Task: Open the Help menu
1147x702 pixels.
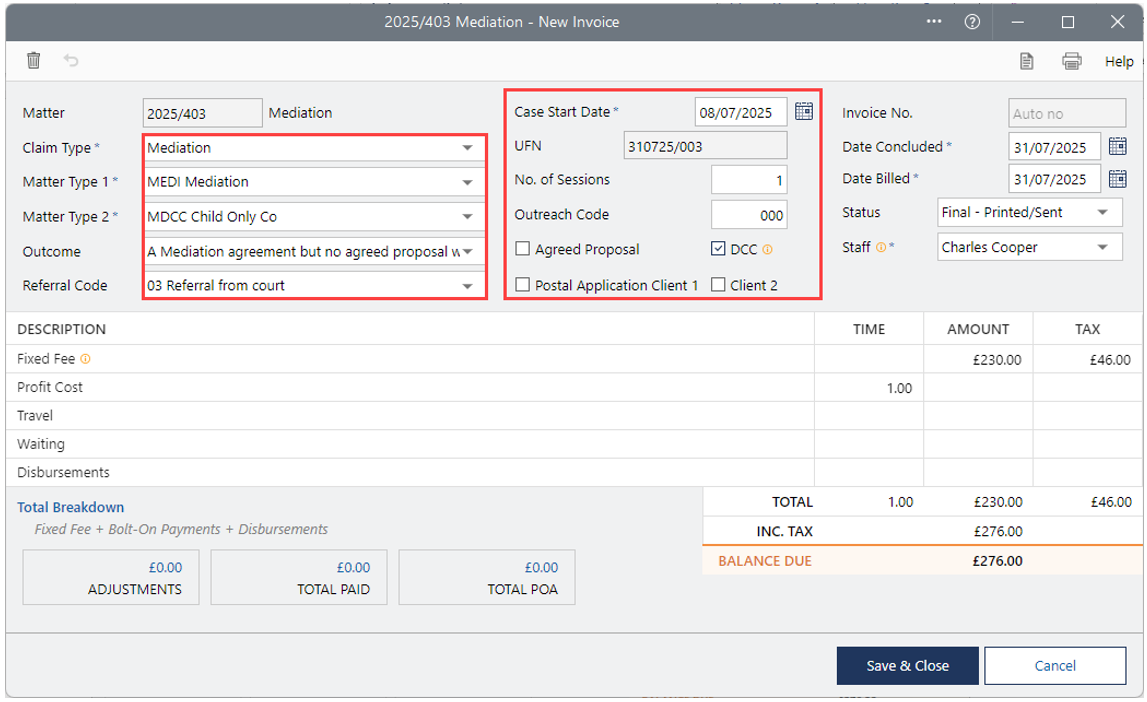Action: [x=1119, y=61]
